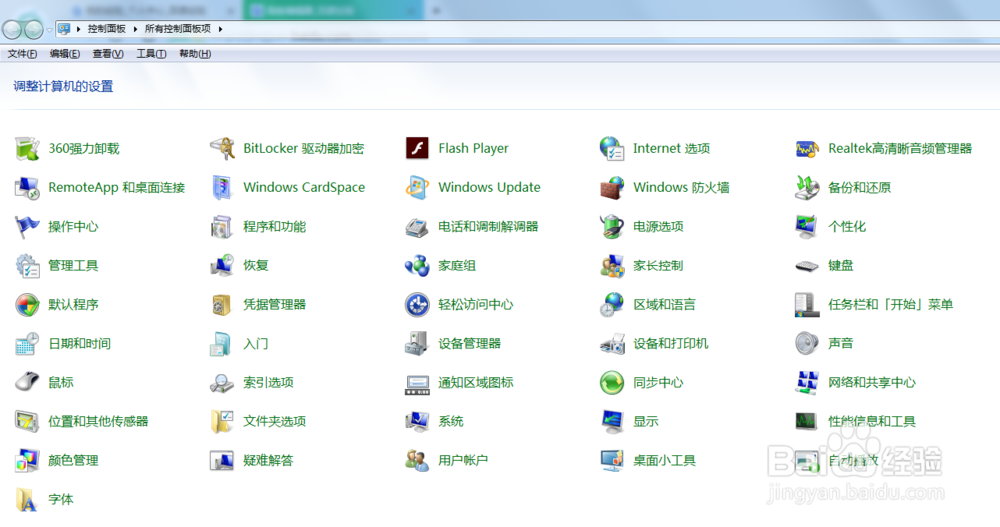1000x527 pixels.
Task: Open Realtek高清晰音频管理器 icon
Action: pyautogui.click(x=807, y=149)
